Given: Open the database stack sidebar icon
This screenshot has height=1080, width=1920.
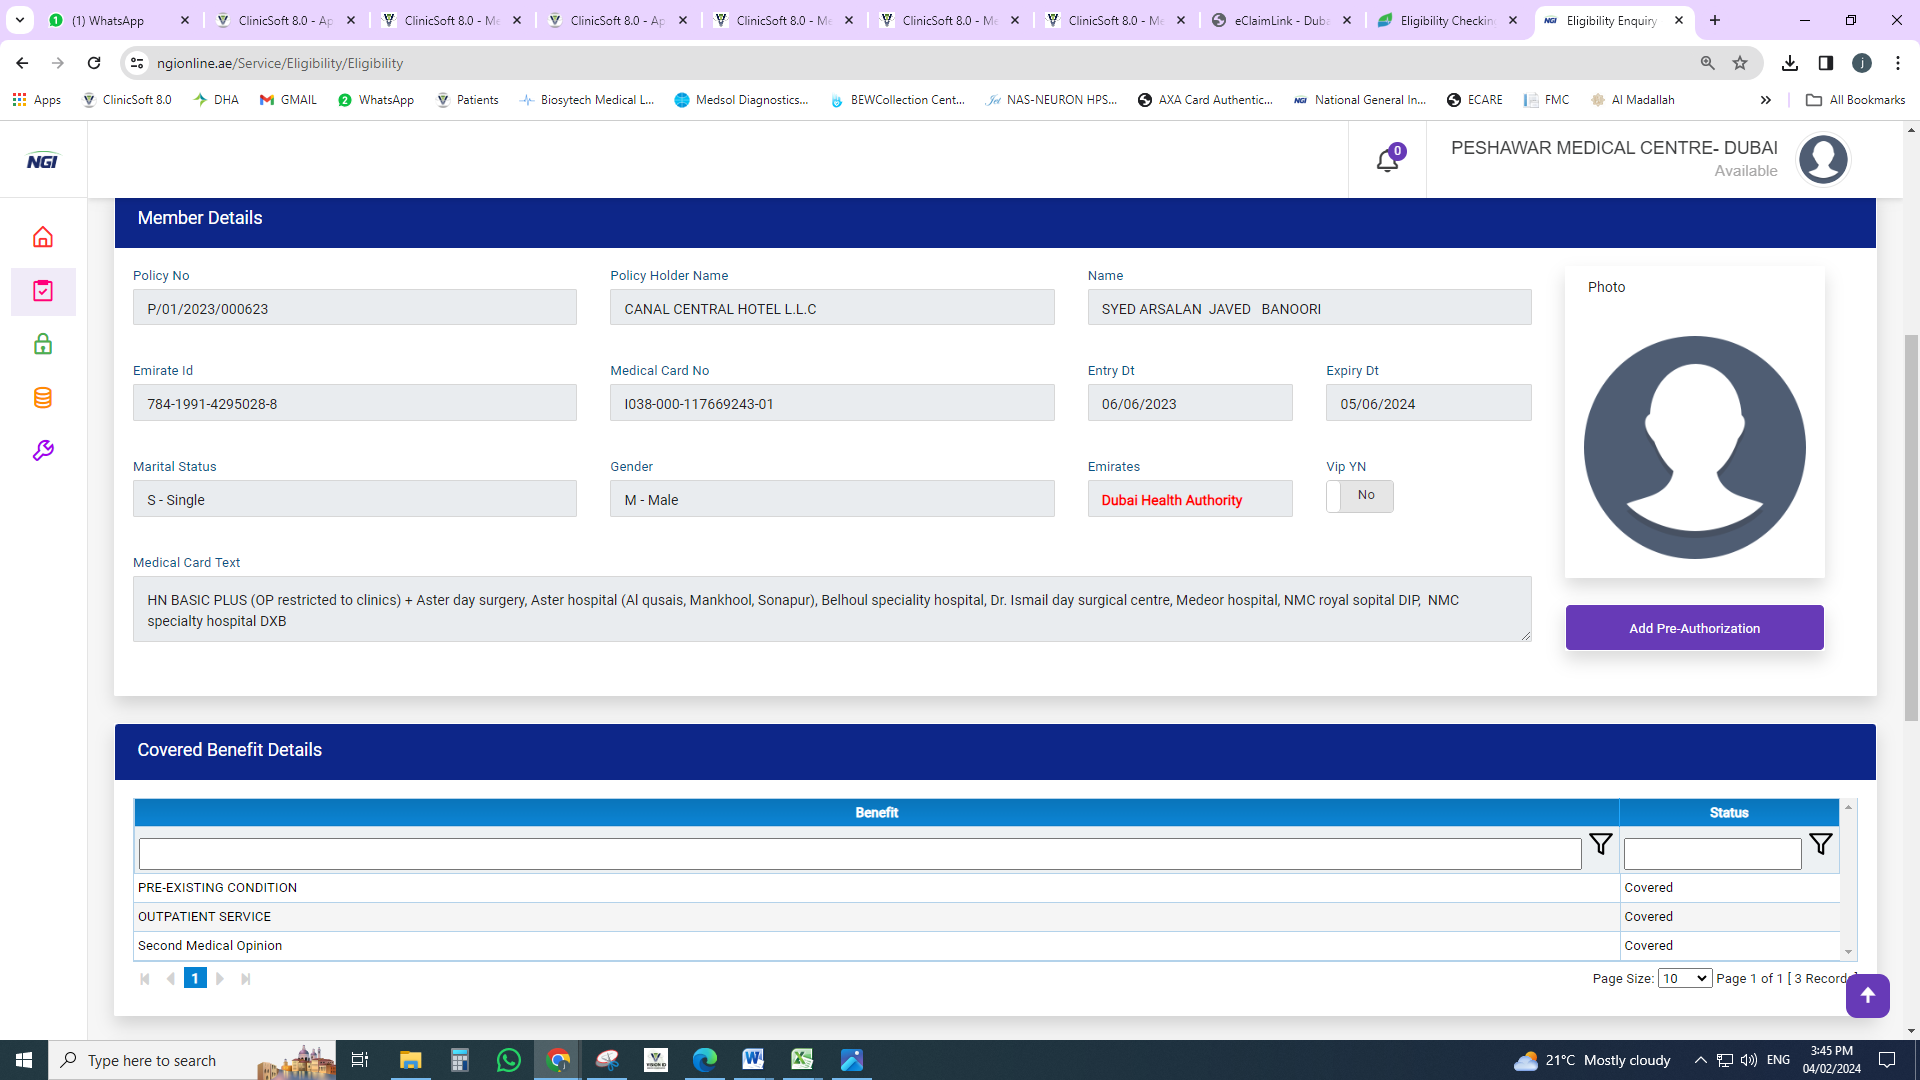Looking at the screenshot, I should (x=43, y=398).
